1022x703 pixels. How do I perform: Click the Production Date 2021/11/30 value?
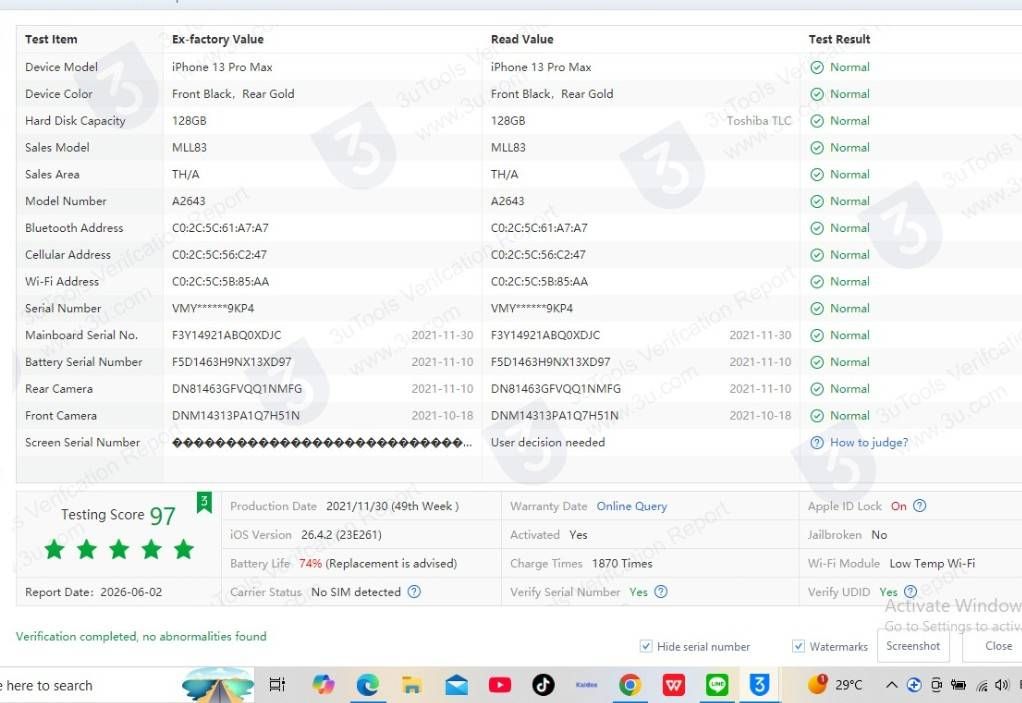pos(392,506)
